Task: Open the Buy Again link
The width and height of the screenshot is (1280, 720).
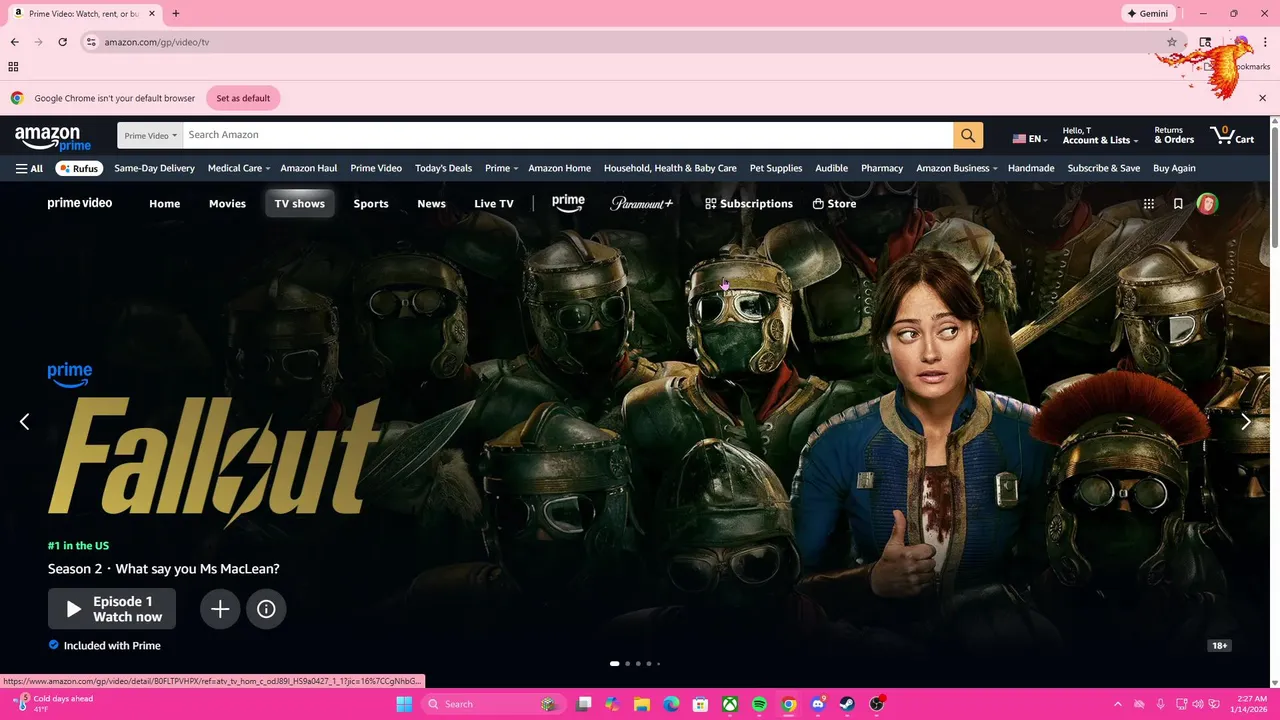Action: click(1174, 168)
